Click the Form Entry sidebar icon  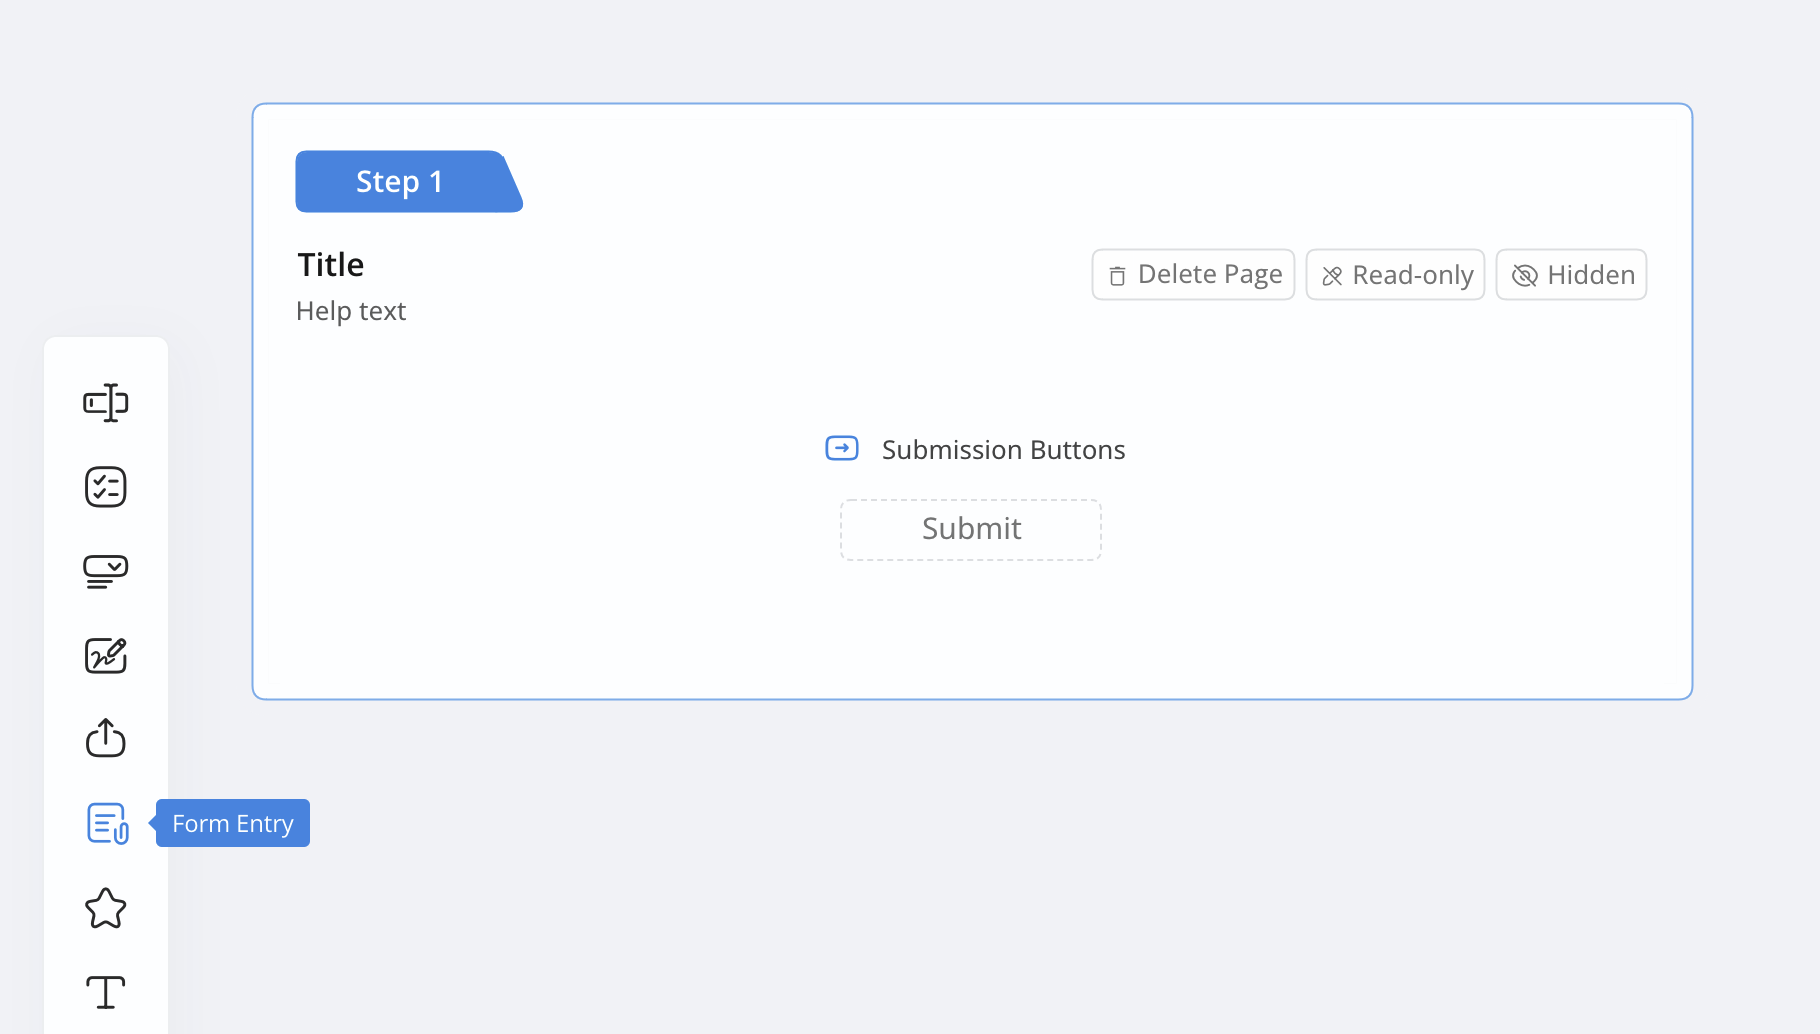click(107, 823)
